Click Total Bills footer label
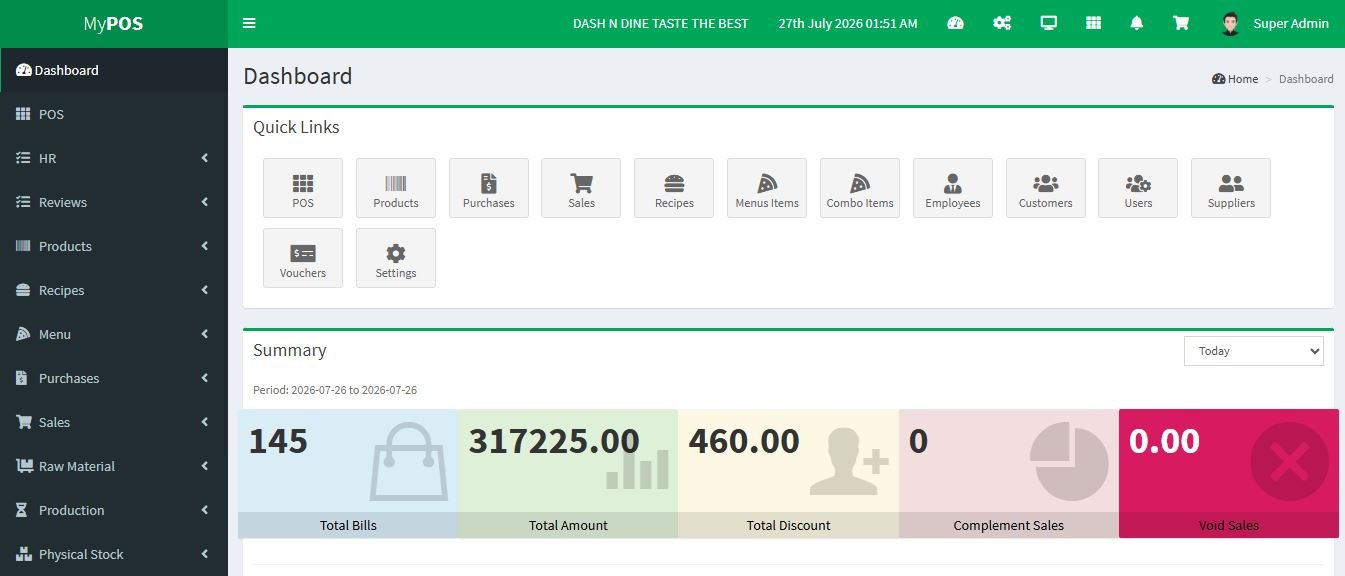 click(x=348, y=525)
